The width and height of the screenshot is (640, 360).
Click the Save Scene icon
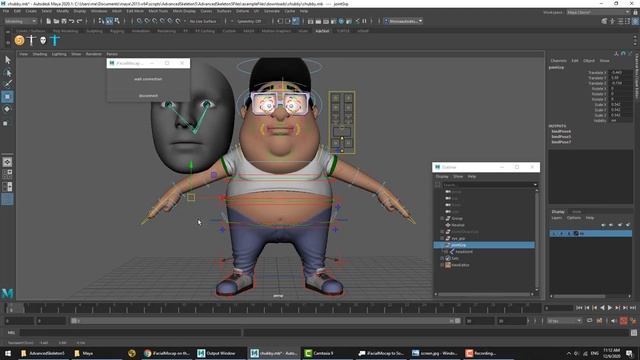pyautogui.click(x=64, y=21)
